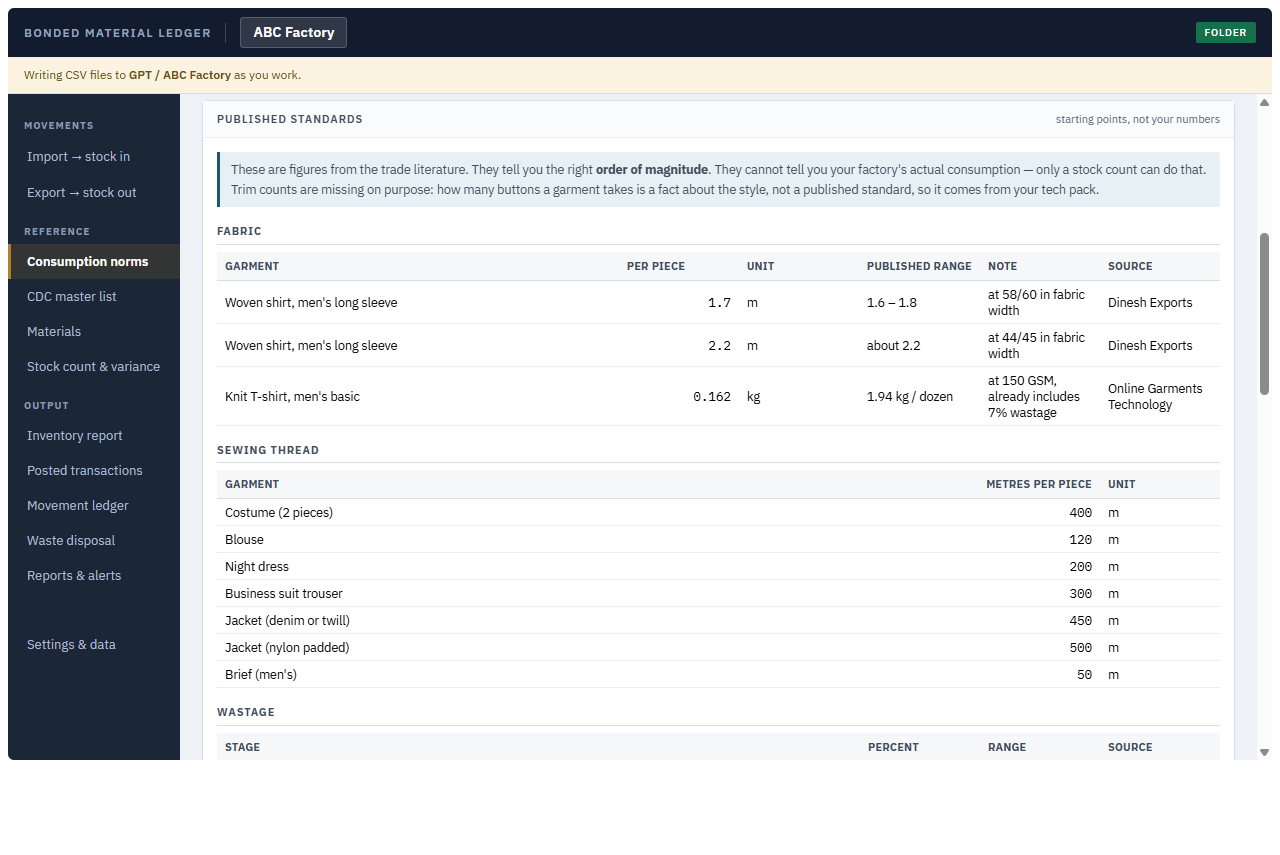Open the ABC Factory selector button
This screenshot has height=855, width=1280.
(x=293, y=33)
